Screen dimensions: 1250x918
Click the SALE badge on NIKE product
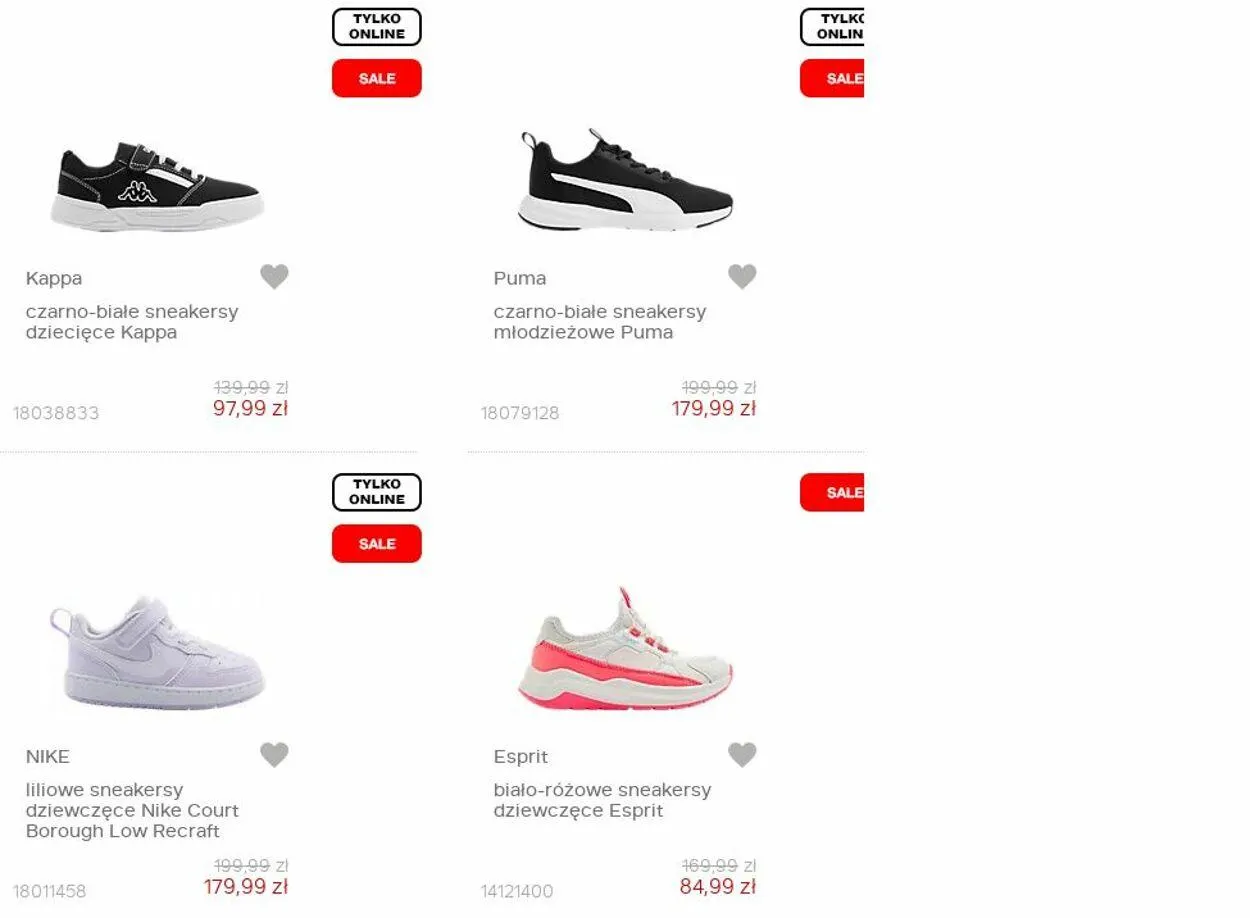377,544
